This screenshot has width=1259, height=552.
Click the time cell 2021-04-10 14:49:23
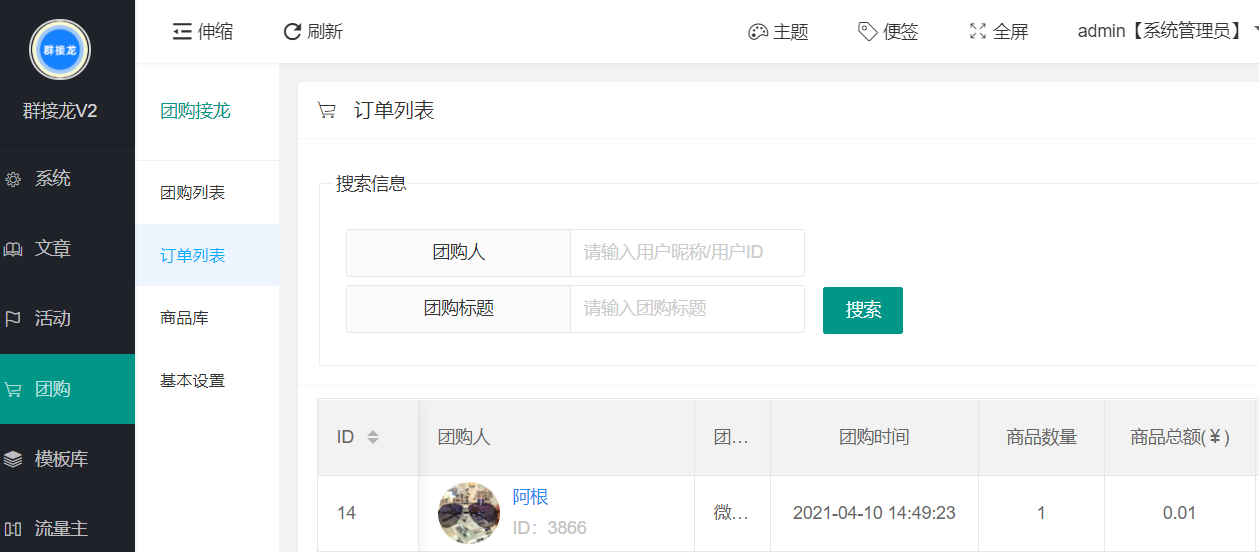[x=874, y=513]
